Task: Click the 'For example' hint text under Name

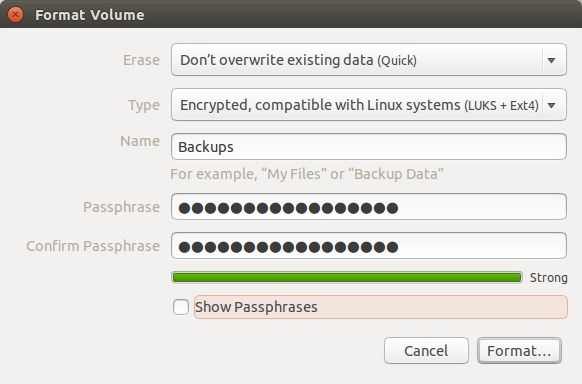Action: tap(307, 174)
